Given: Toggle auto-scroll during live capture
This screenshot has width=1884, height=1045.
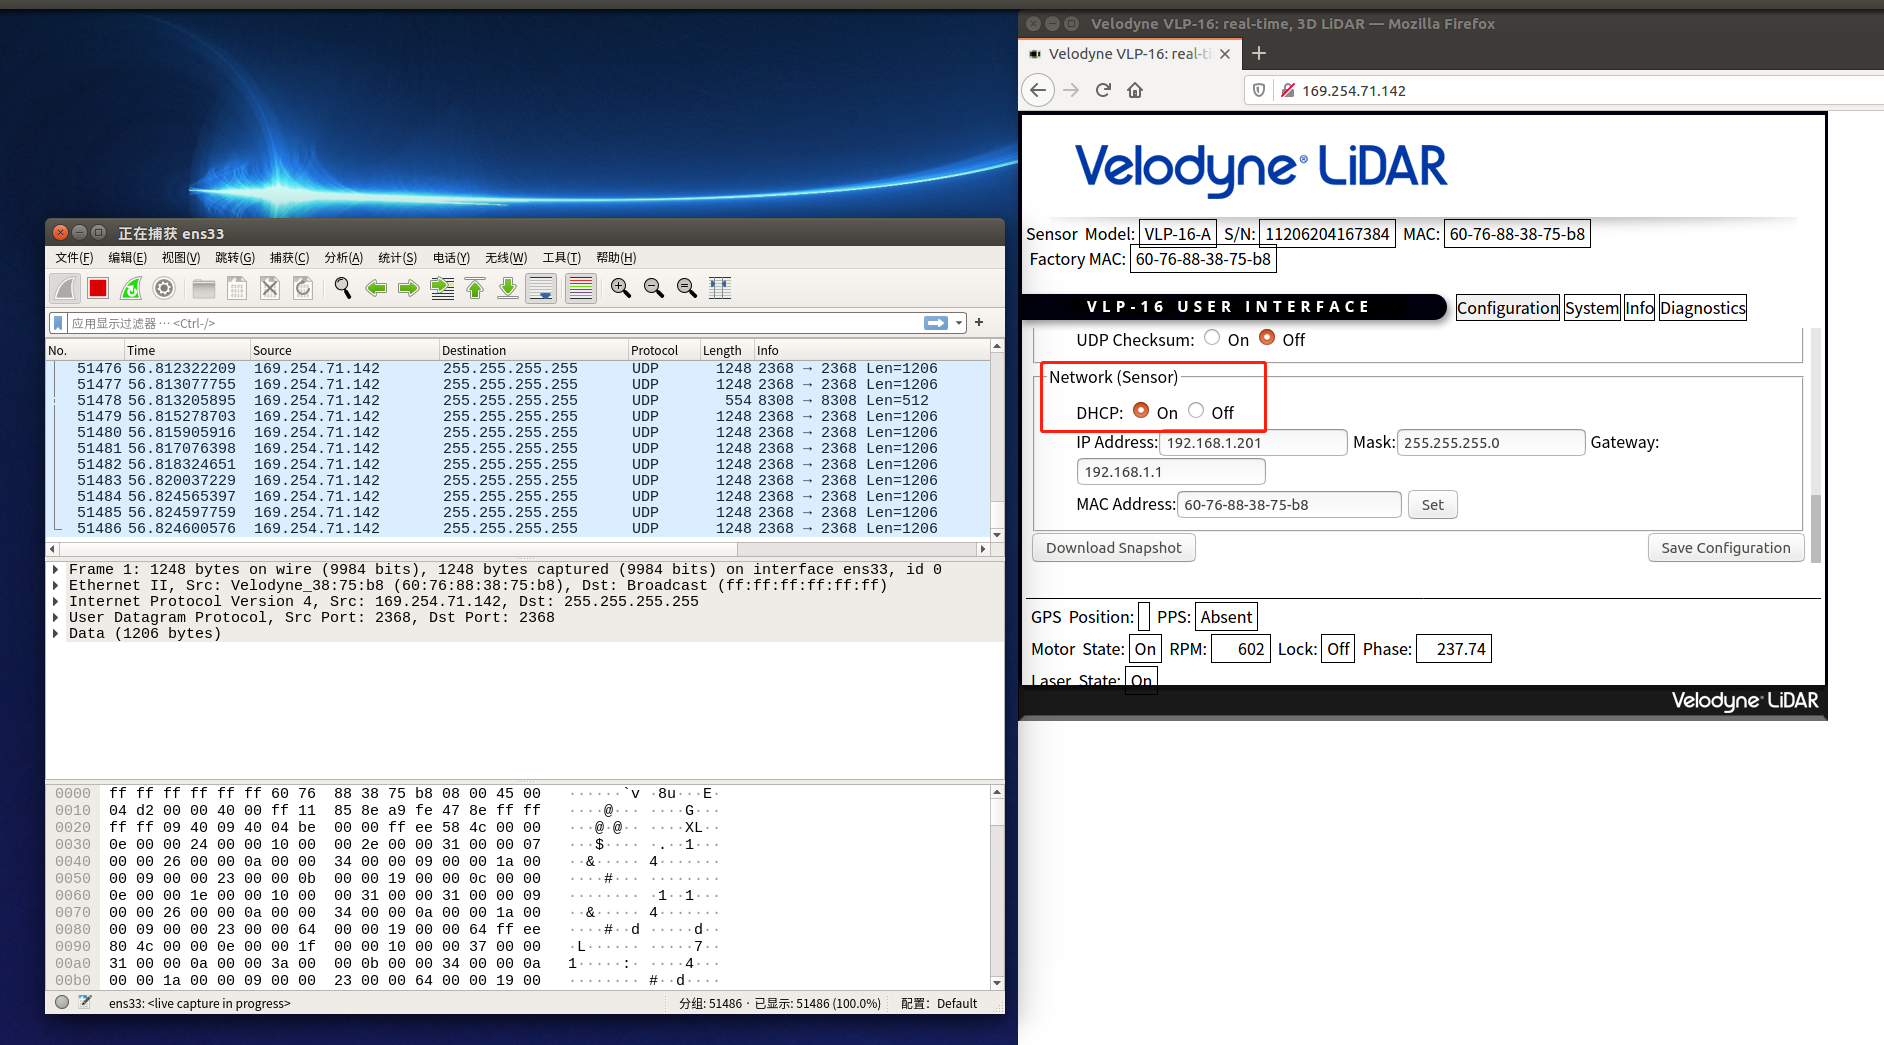Looking at the screenshot, I should pyautogui.click(x=541, y=288).
